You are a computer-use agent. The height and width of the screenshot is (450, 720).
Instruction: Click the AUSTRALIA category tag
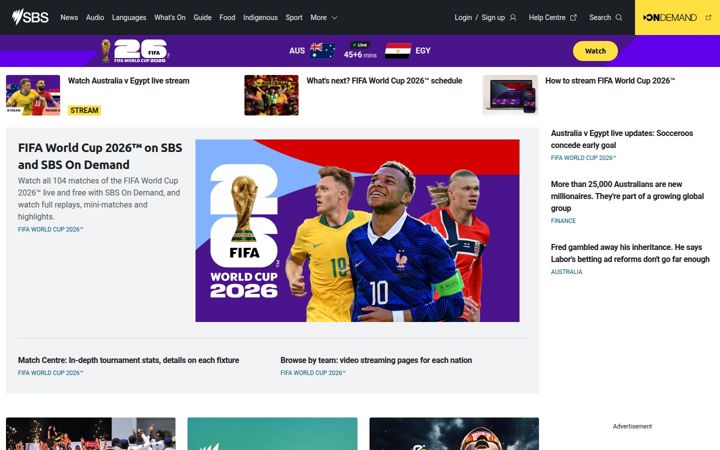[567, 272]
